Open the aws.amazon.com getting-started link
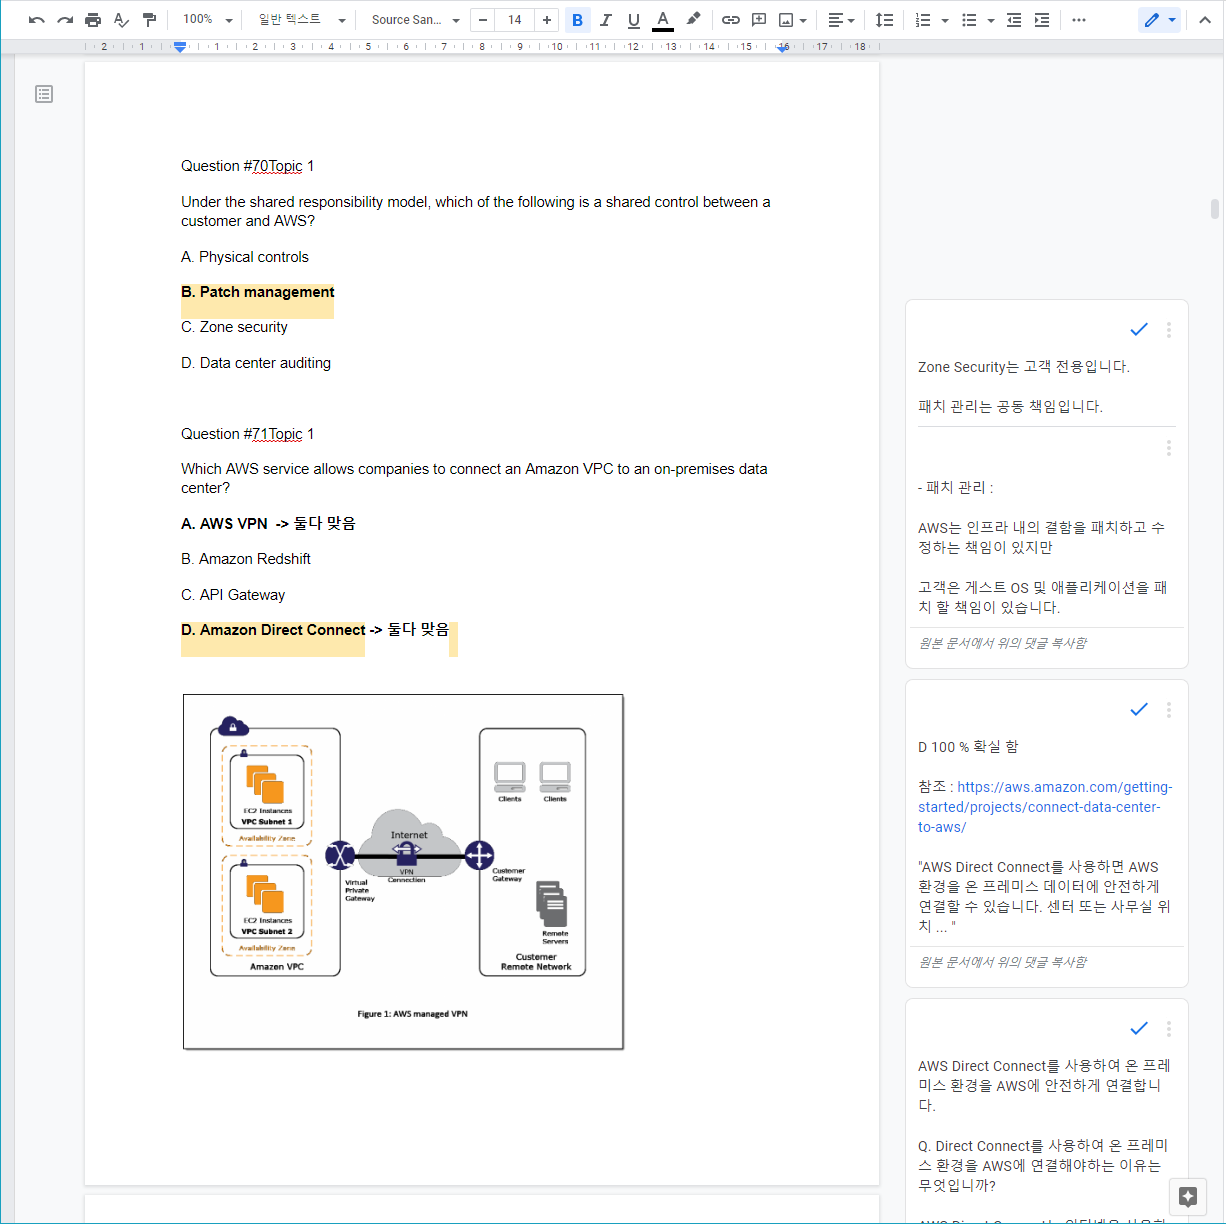 tap(1045, 807)
